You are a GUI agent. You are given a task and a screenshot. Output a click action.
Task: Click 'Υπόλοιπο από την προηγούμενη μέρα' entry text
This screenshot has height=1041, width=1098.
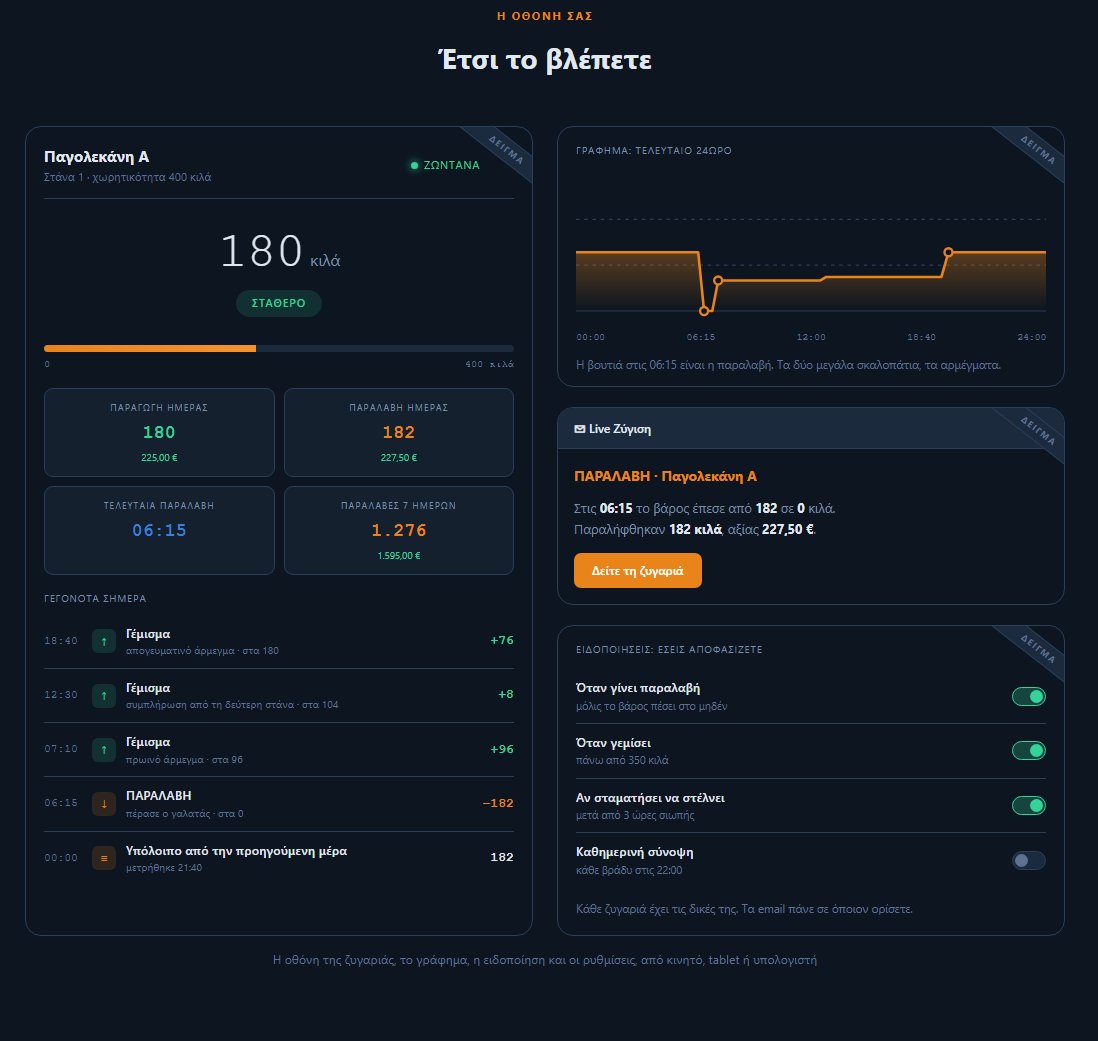pos(237,851)
